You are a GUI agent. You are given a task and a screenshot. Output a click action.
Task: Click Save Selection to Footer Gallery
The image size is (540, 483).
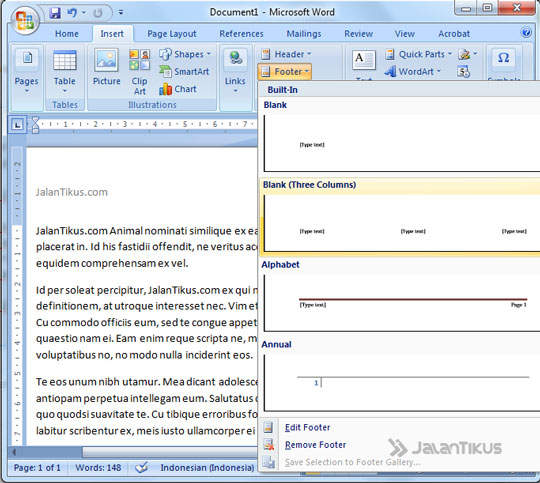[352, 462]
